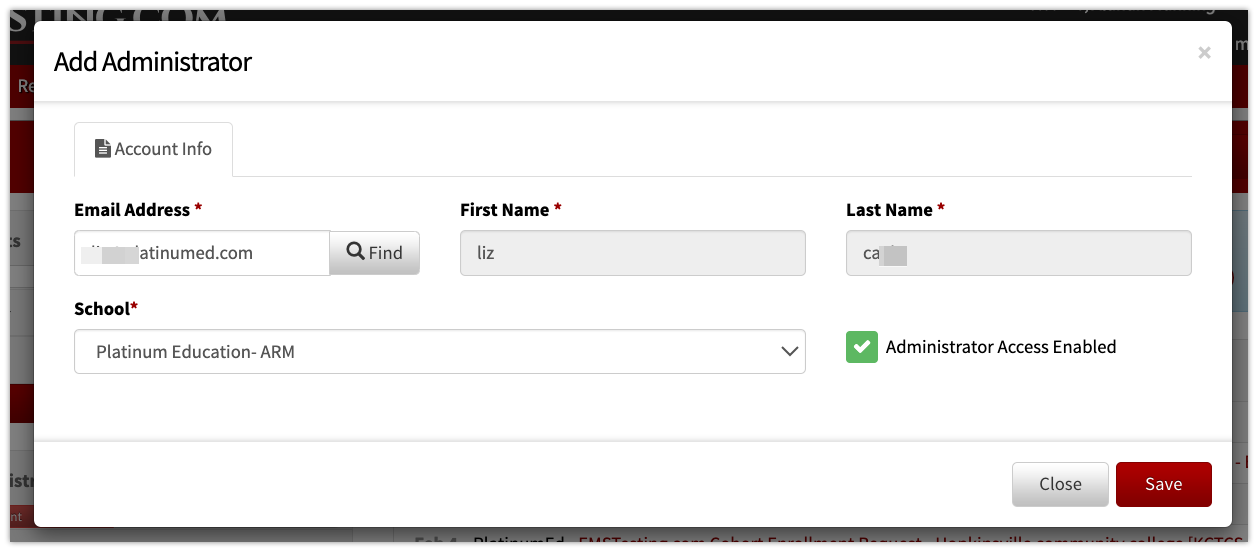
Task: Switch to the Account Info tab
Action: [153, 149]
